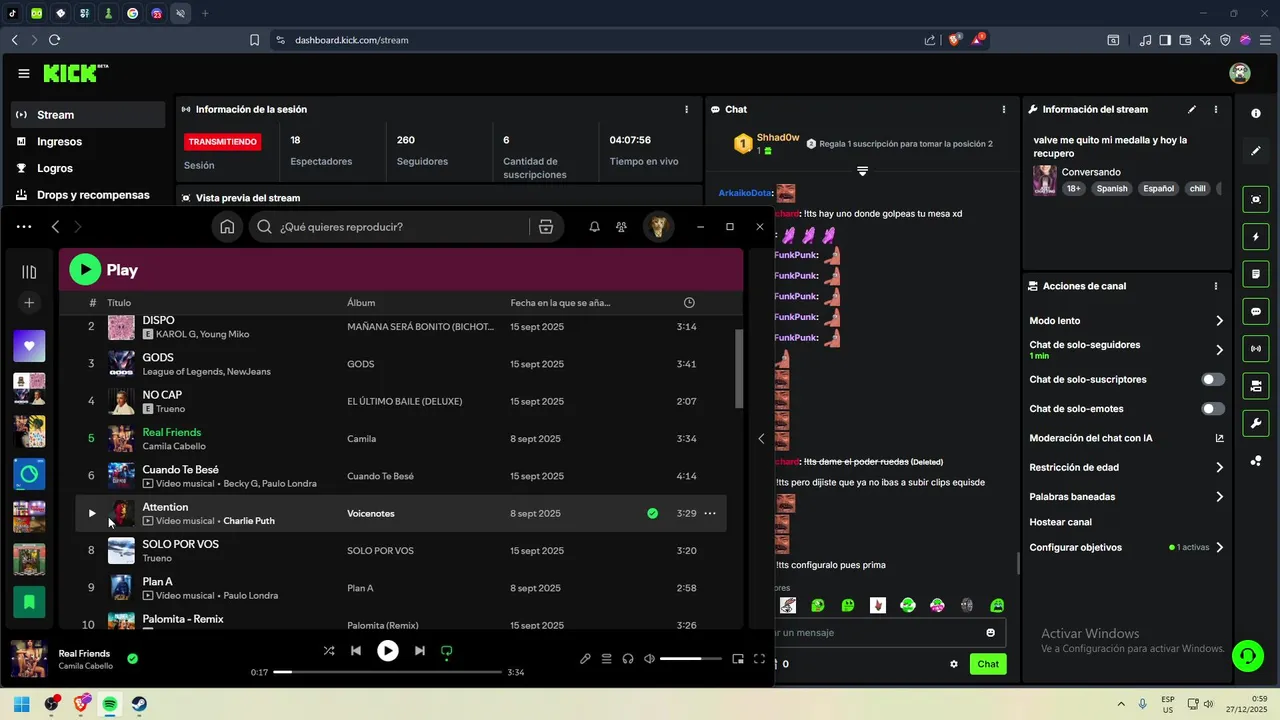The width and height of the screenshot is (1280, 720).
Task: Mute Spotify with the speaker icon
Action: 650,659
